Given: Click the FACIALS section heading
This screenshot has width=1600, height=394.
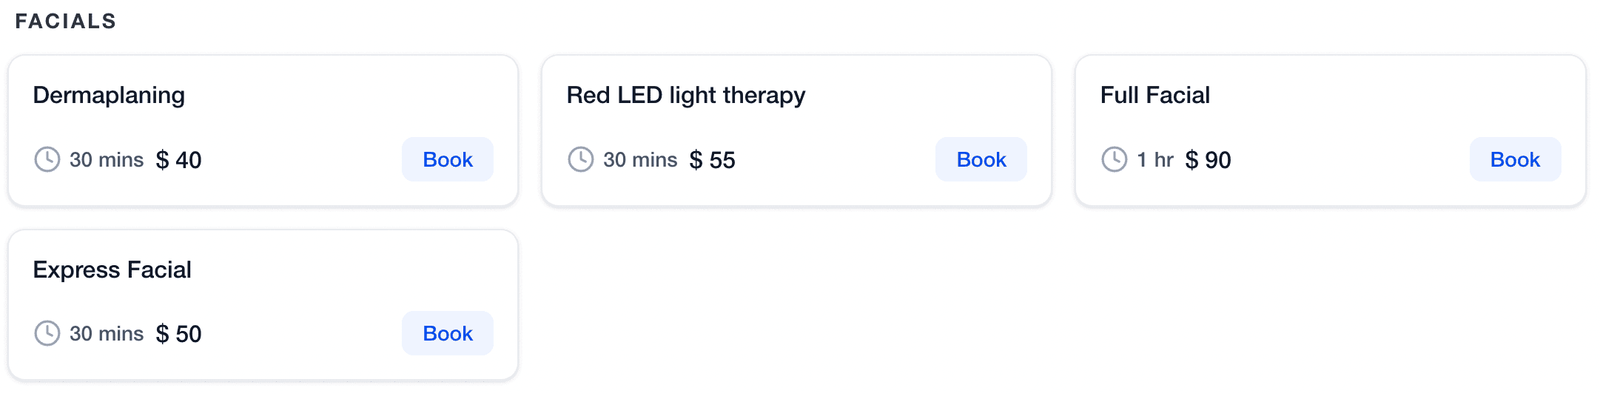Looking at the screenshot, I should click(65, 21).
